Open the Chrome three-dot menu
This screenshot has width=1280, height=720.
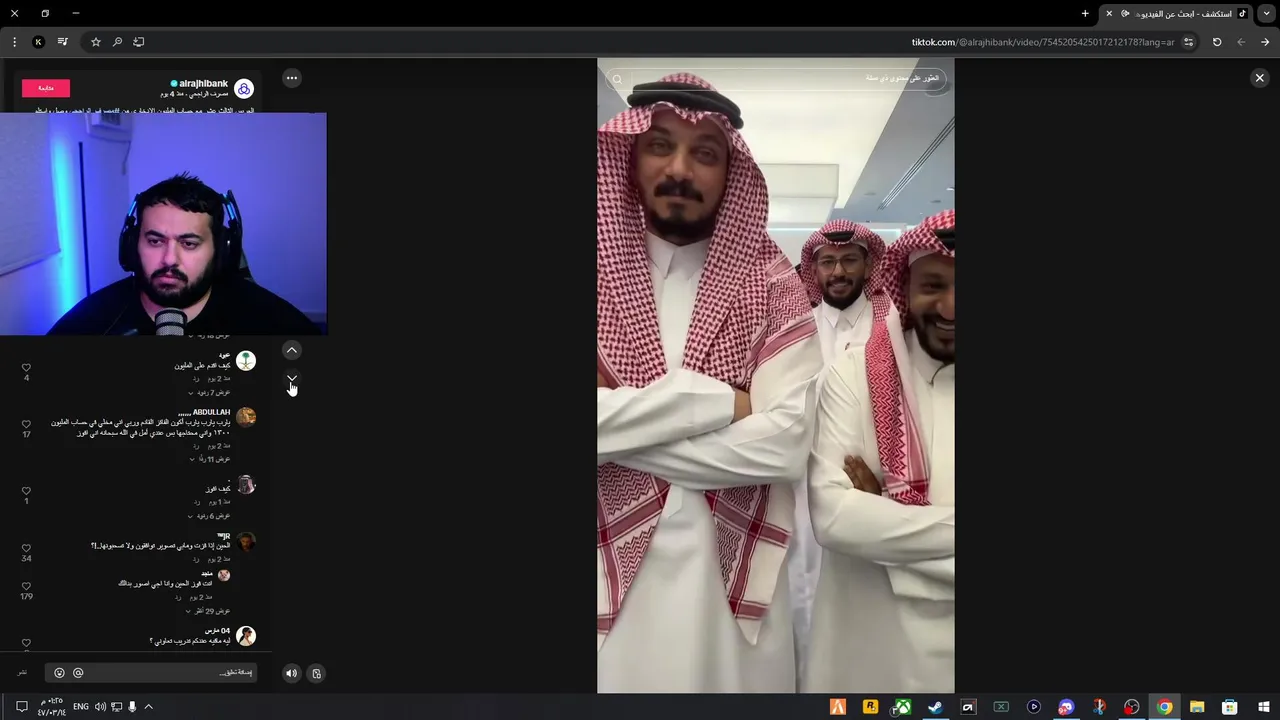click(14, 42)
